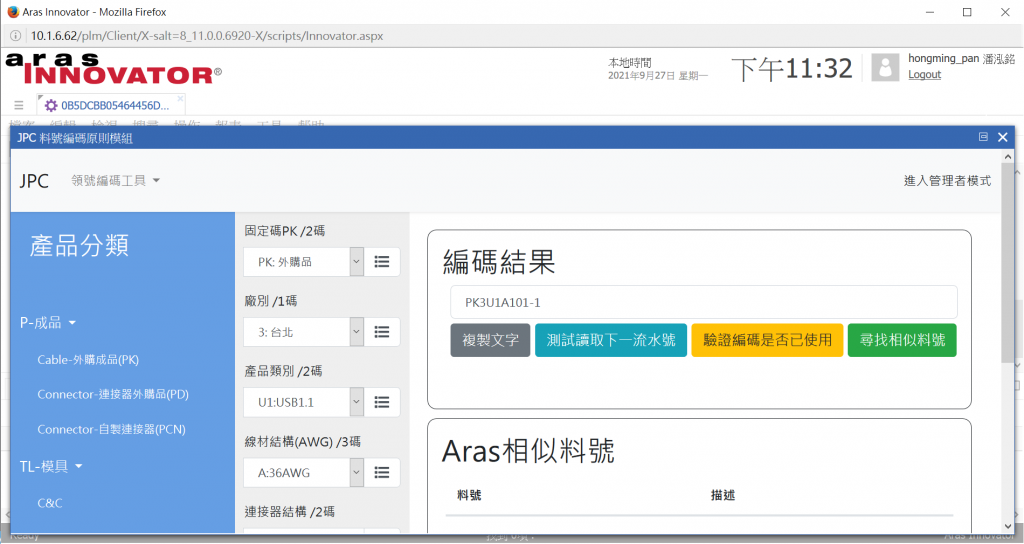Click the 廠別 /1碼 label
The width and height of the screenshot is (1024, 544).
pyautogui.click(x=270, y=301)
